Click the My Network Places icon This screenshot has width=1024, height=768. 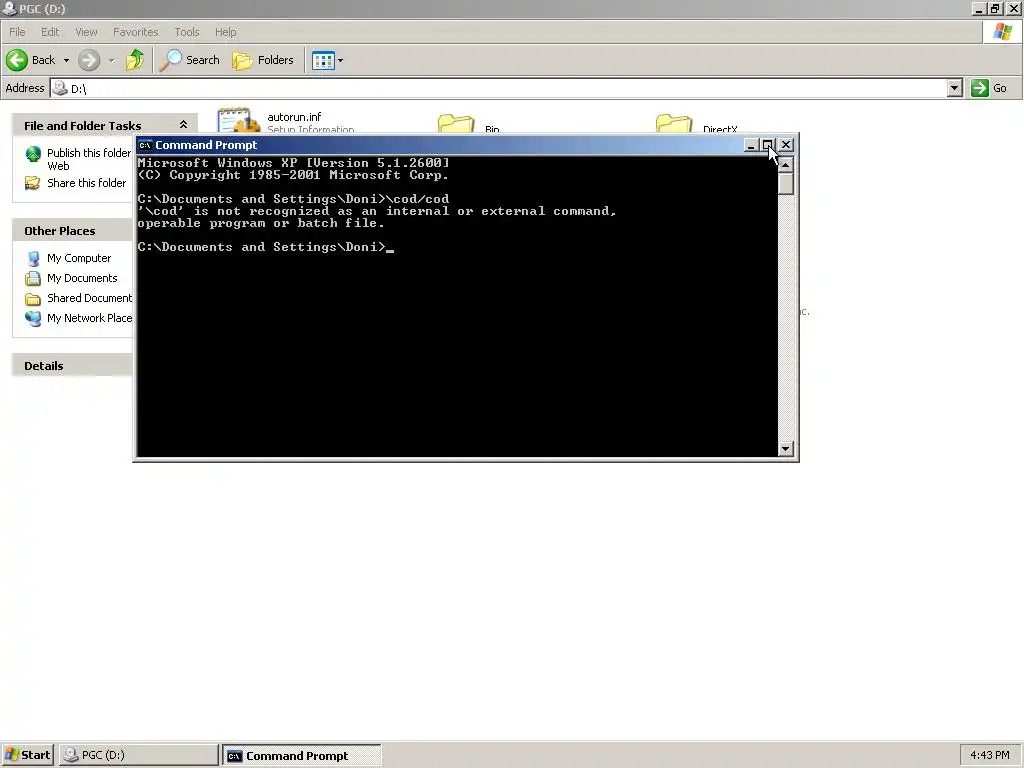33,318
